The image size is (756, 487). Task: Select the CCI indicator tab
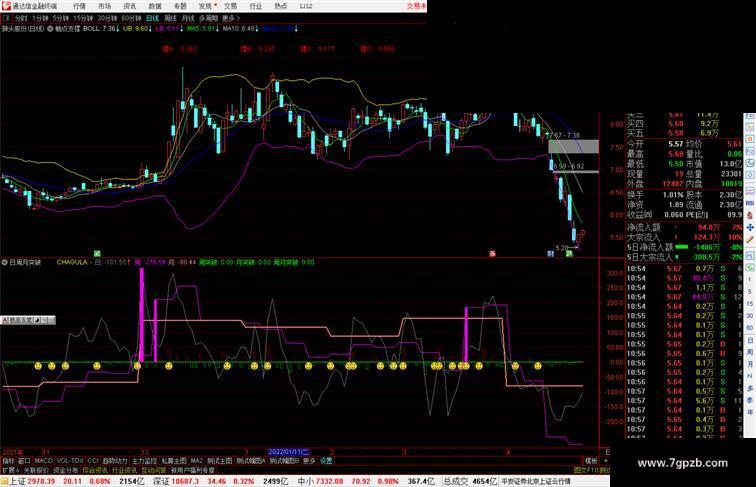coord(93,461)
